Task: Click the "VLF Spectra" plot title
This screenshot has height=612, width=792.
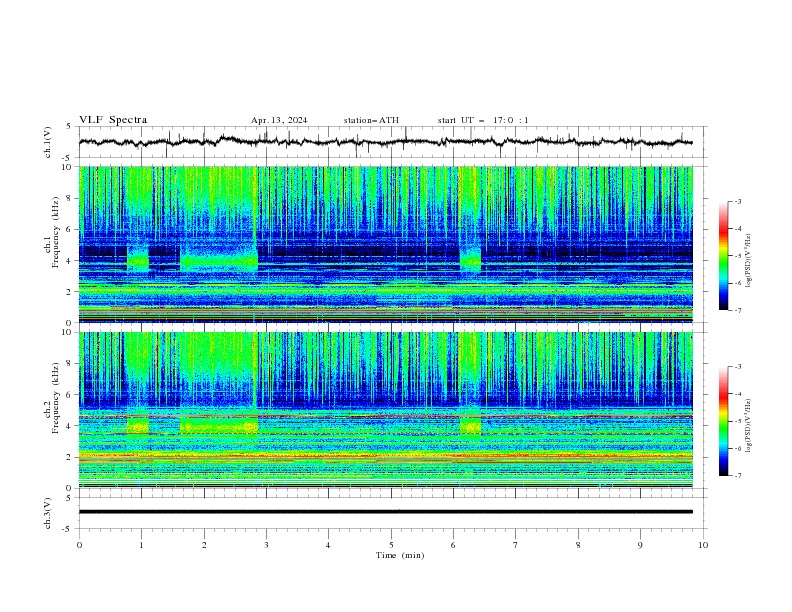Action: click(113, 120)
